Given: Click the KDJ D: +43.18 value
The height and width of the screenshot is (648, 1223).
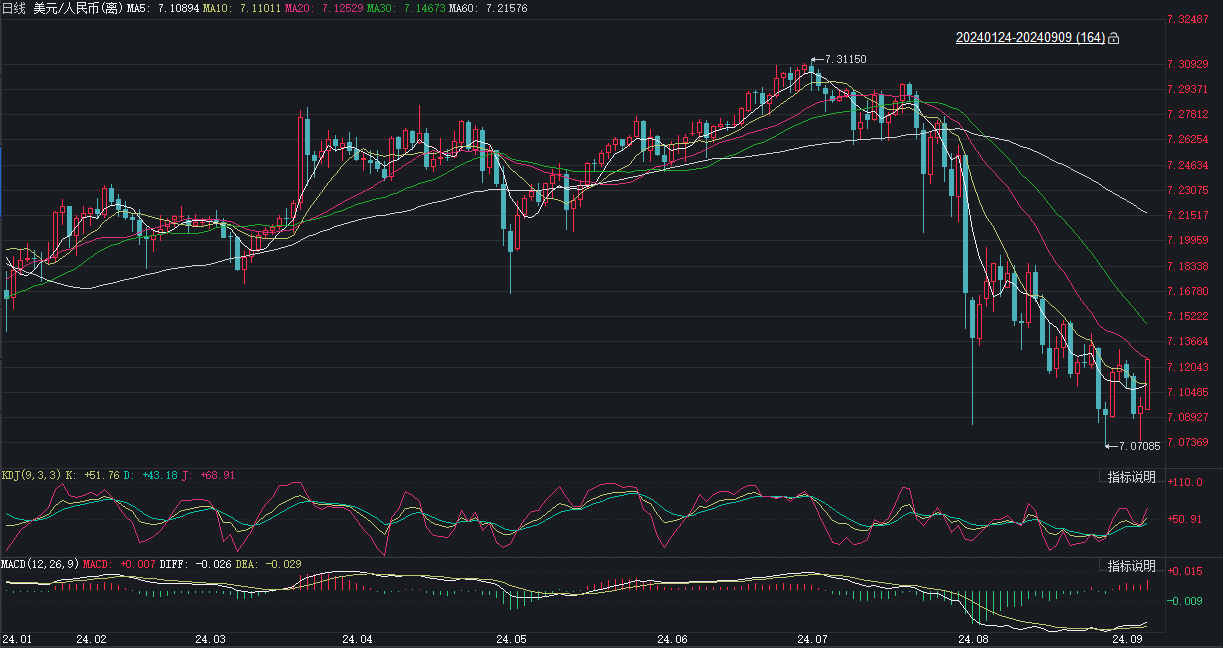Looking at the screenshot, I should coord(151,475).
